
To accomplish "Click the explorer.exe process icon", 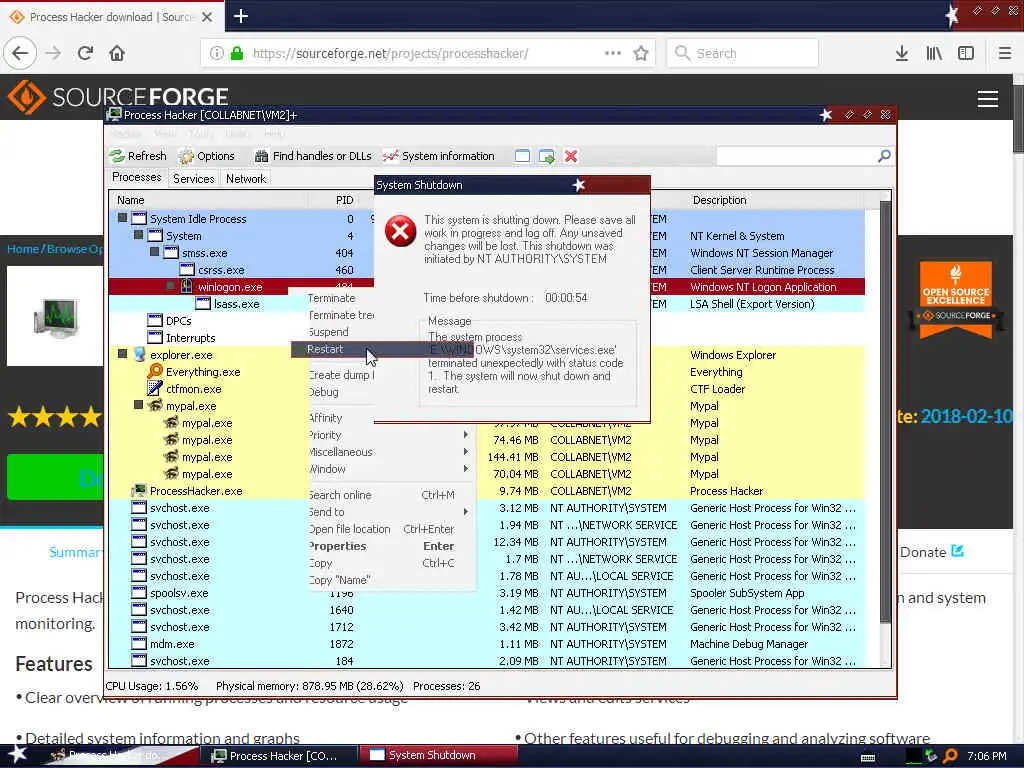I will (x=139, y=355).
